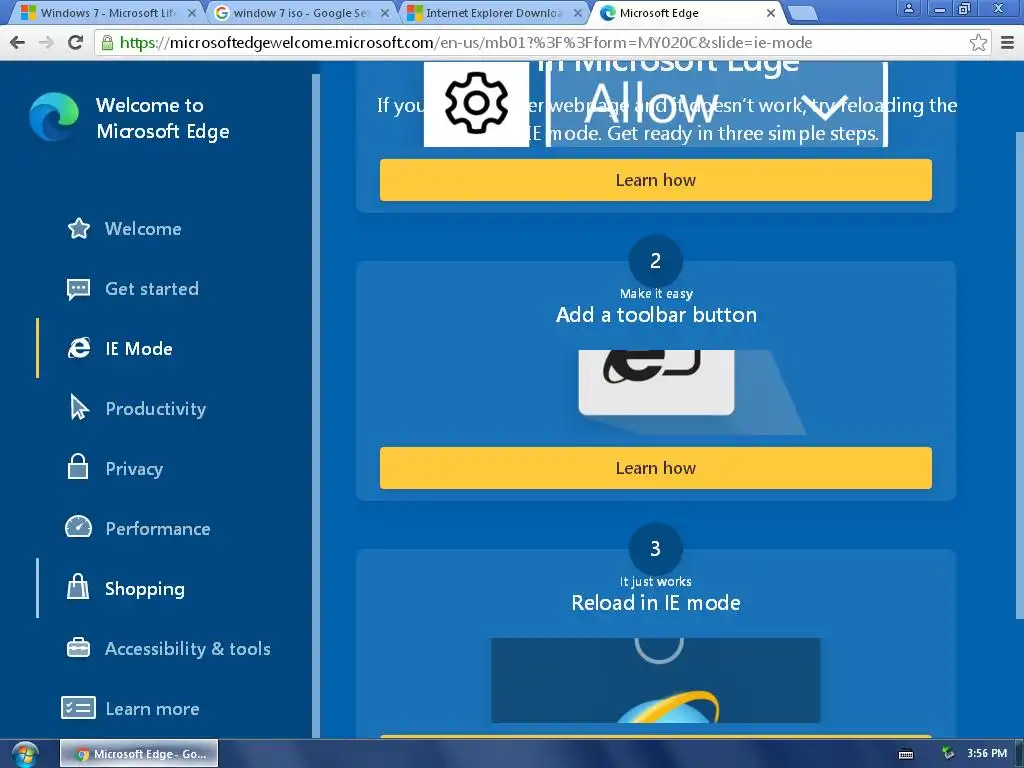The width and height of the screenshot is (1024, 768).
Task: Click the settings gear icon overlay
Action: click(476, 104)
